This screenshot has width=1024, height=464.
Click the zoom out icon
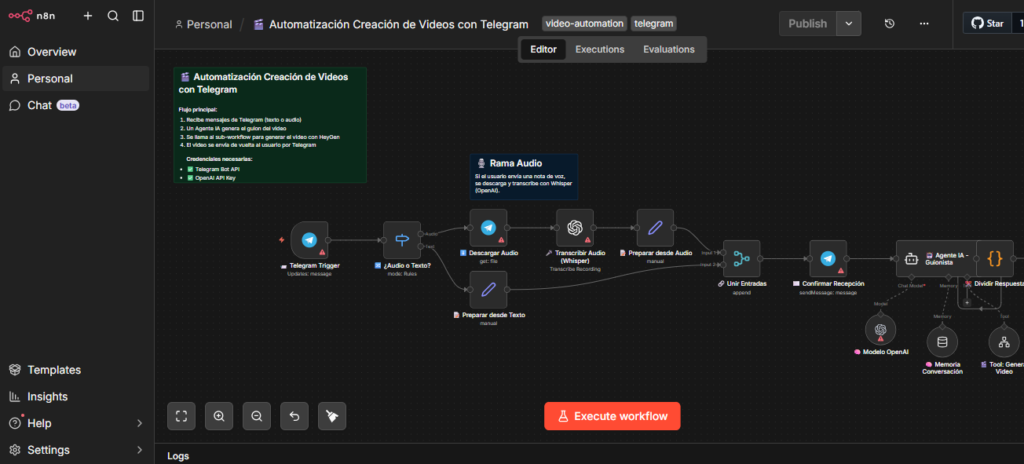(x=257, y=416)
